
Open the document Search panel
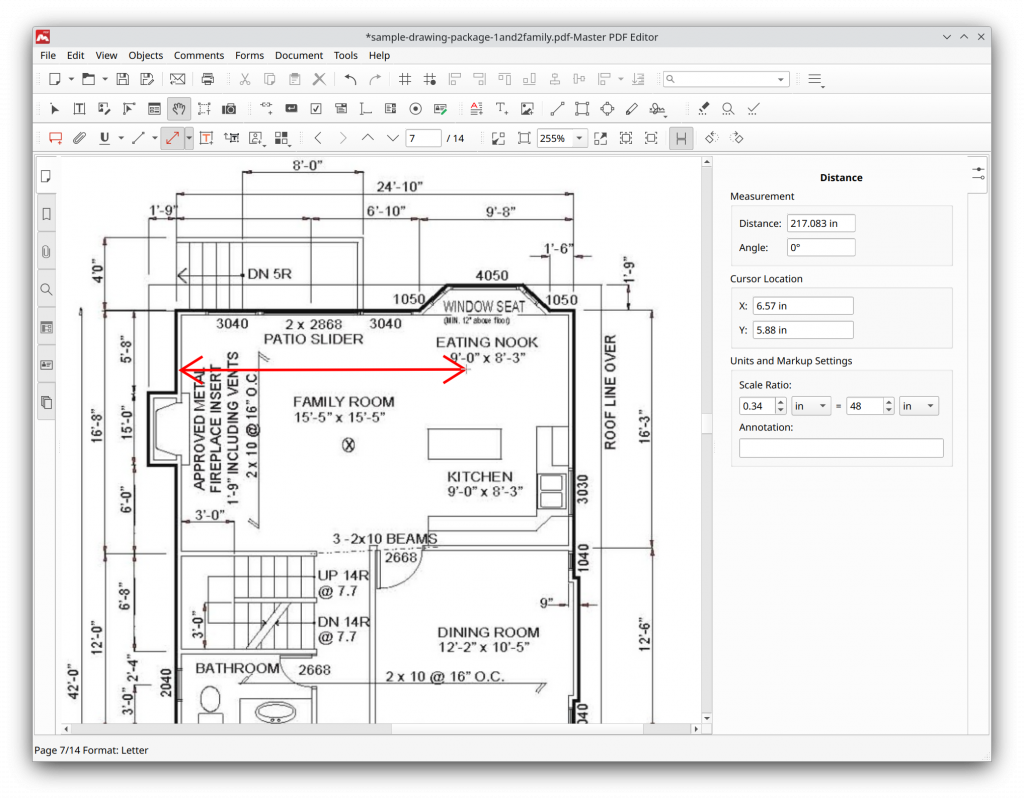tap(46, 289)
